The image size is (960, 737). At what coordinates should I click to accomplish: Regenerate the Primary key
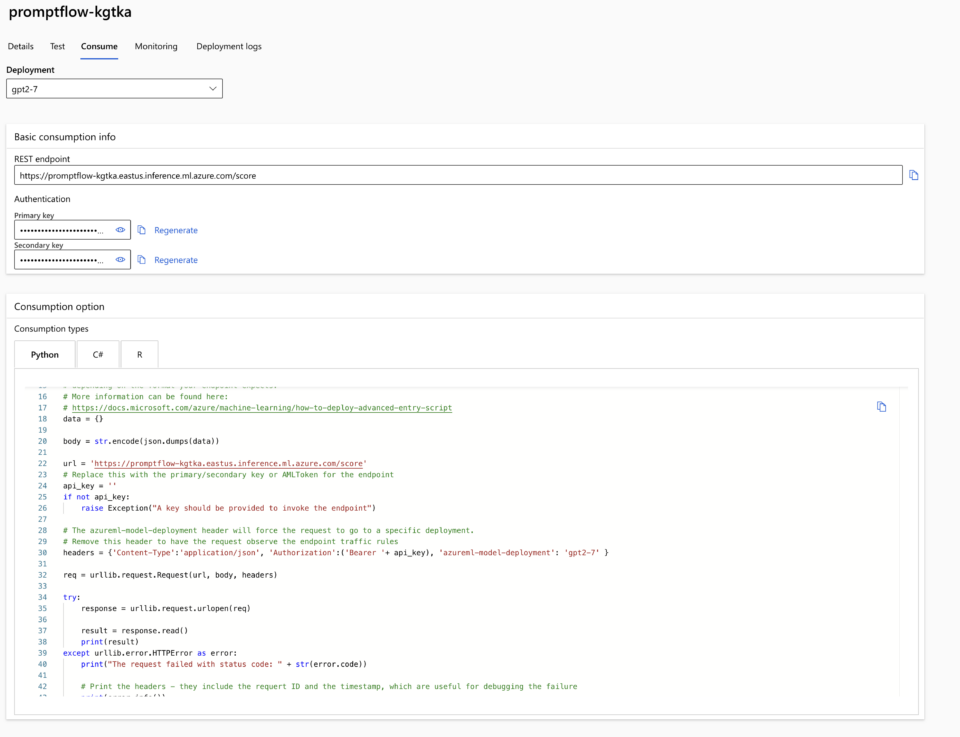(176, 230)
